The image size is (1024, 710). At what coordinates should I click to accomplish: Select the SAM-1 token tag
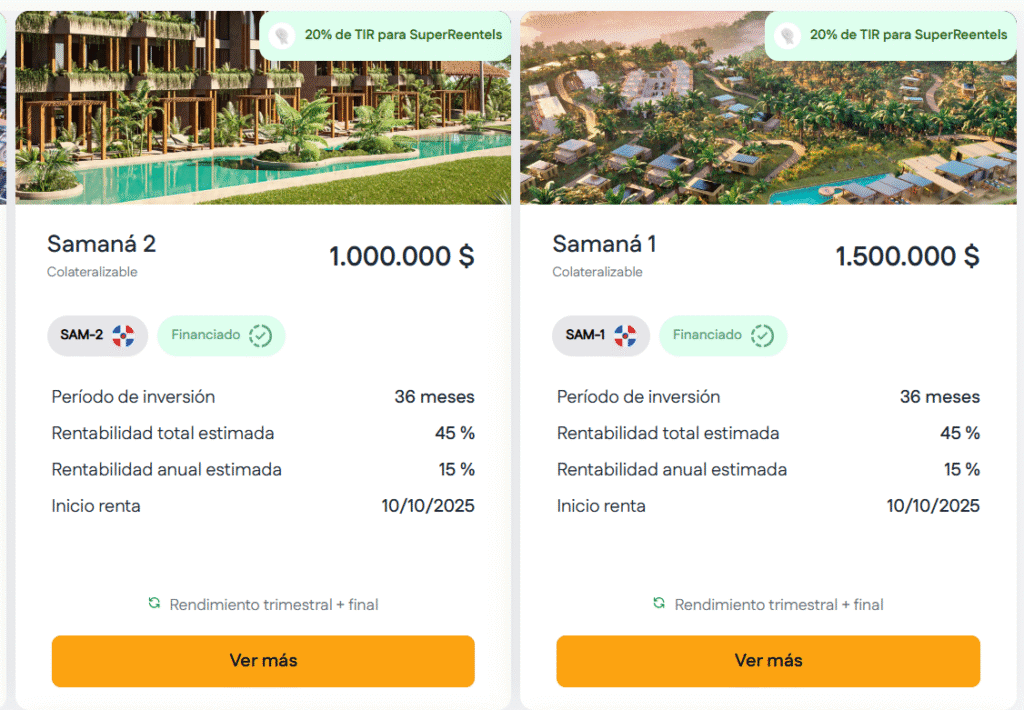pos(585,336)
